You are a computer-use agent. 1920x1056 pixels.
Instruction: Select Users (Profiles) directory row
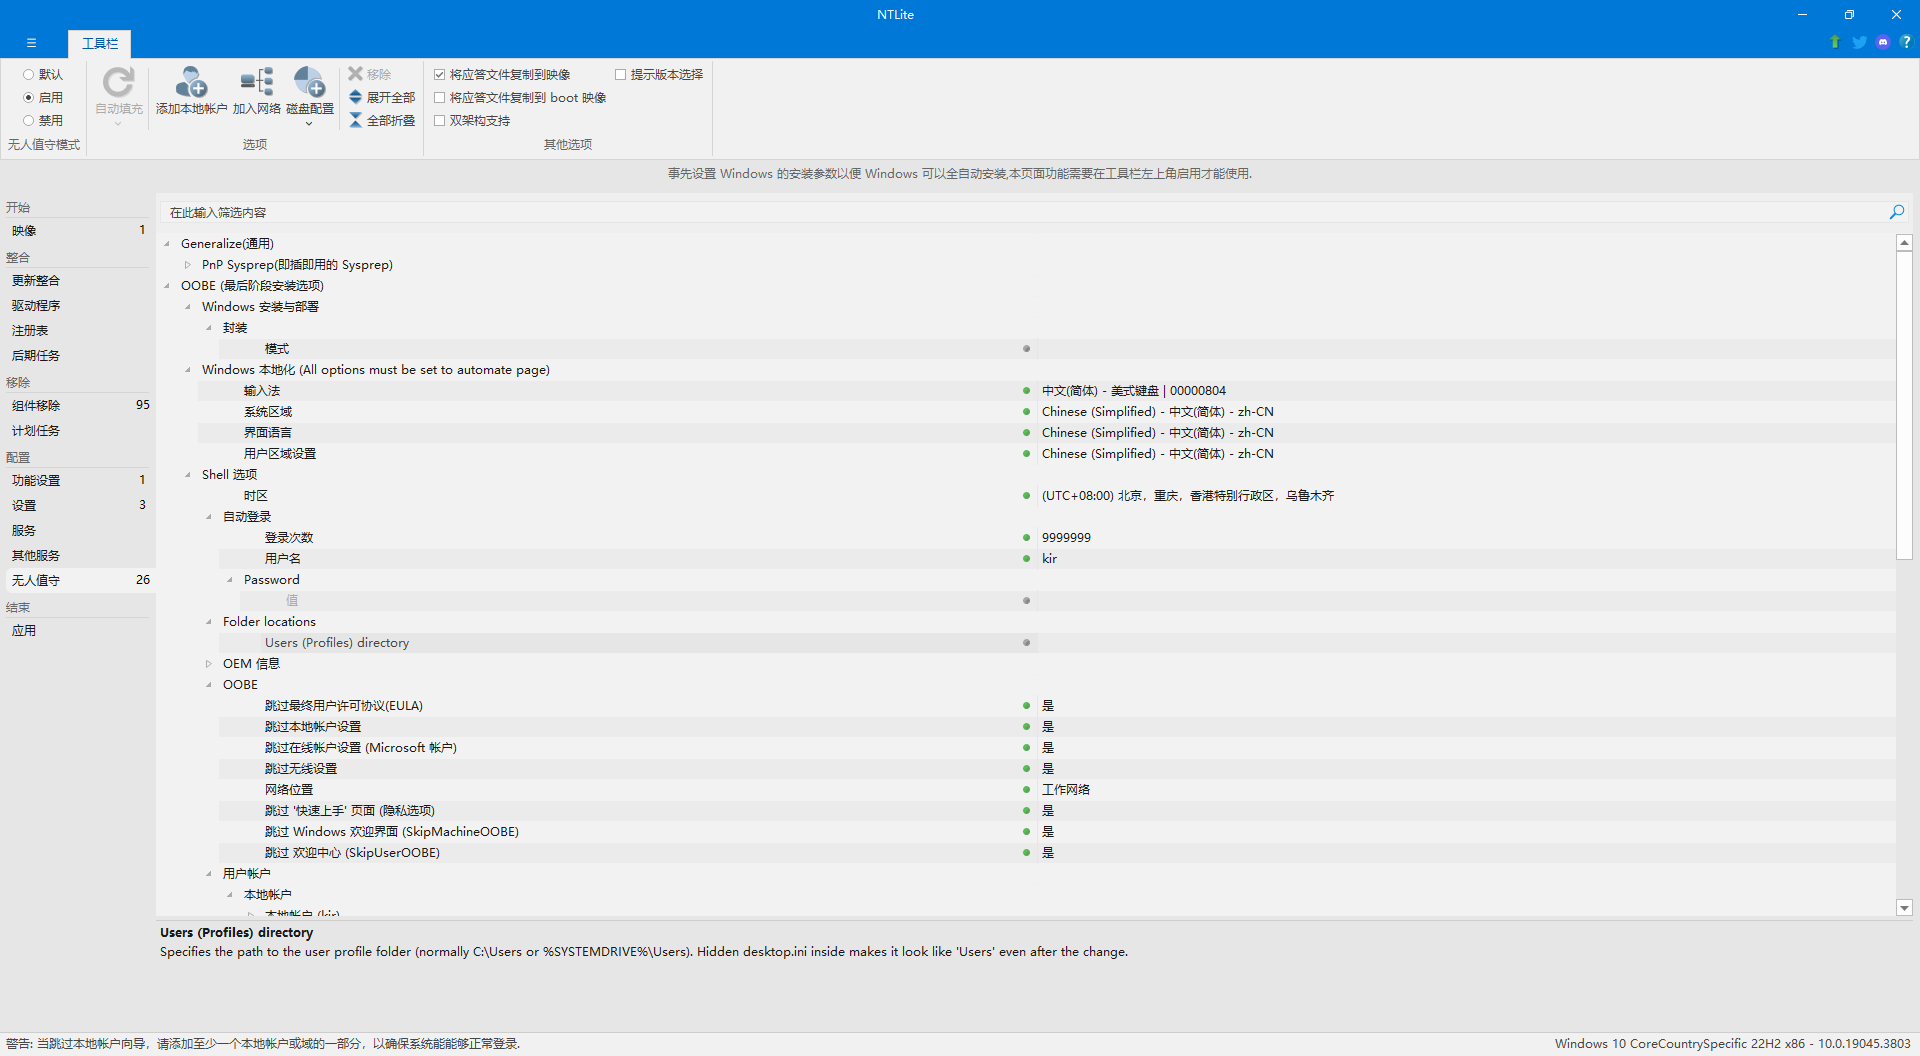tap(1057, 643)
